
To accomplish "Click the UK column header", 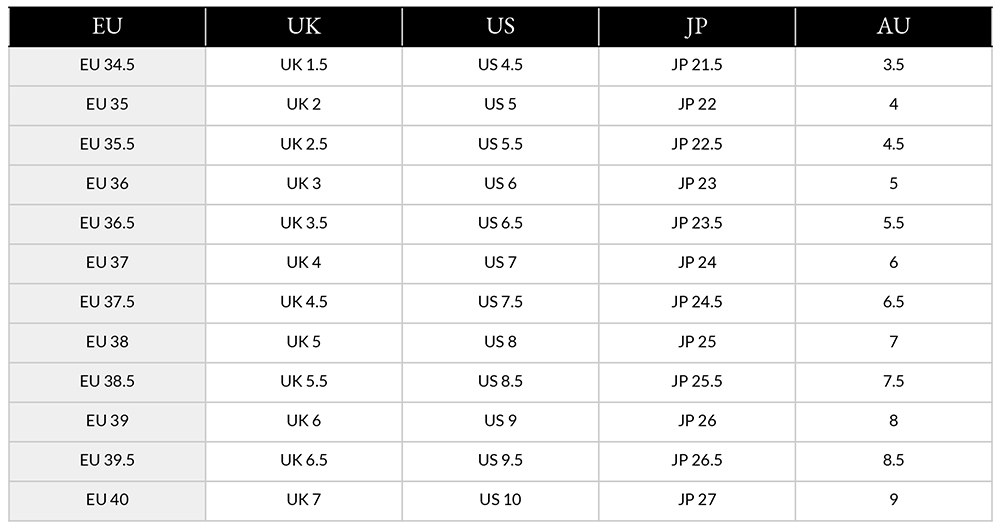I will click(x=304, y=26).
